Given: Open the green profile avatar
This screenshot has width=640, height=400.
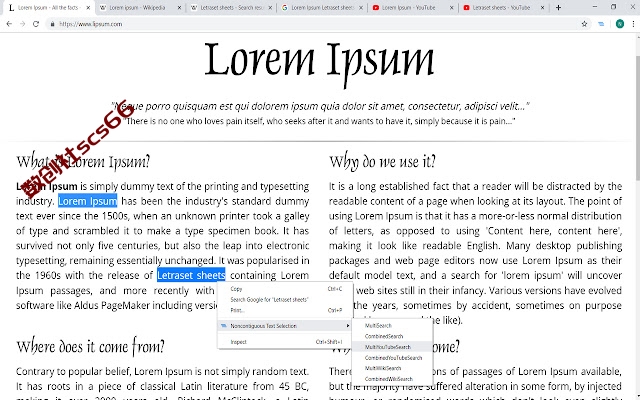Looking at the screenshot, I should point(620,24).
